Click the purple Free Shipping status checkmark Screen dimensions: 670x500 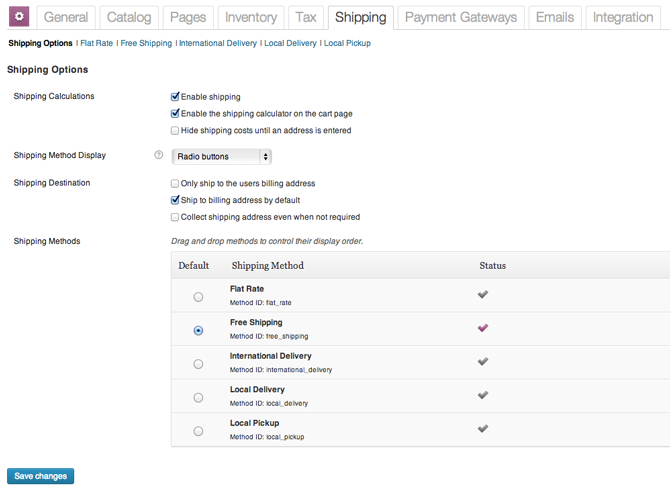(x=483, y=328)
